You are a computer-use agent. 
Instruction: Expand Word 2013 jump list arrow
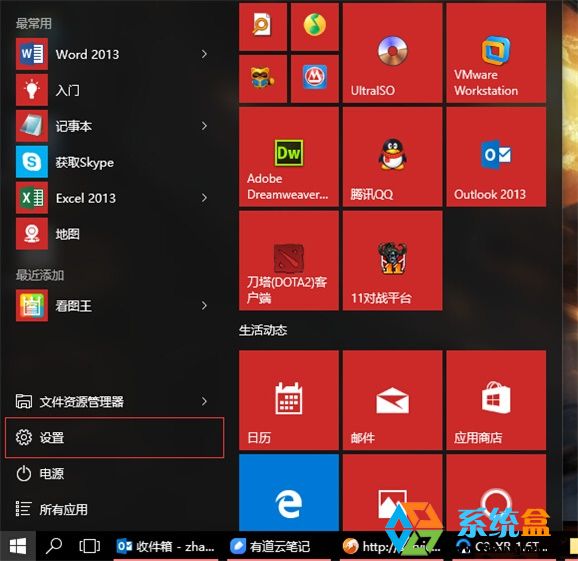click(x=204, y=54)
